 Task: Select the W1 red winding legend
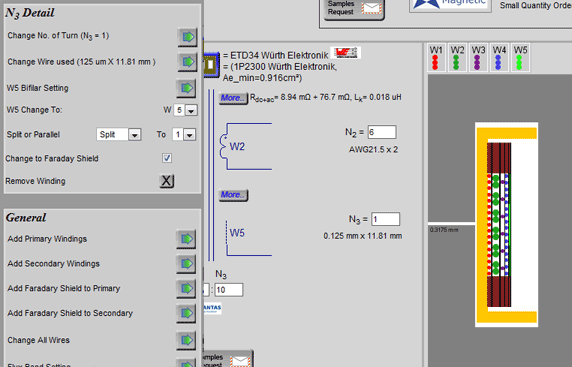click(x=436, y=58)
